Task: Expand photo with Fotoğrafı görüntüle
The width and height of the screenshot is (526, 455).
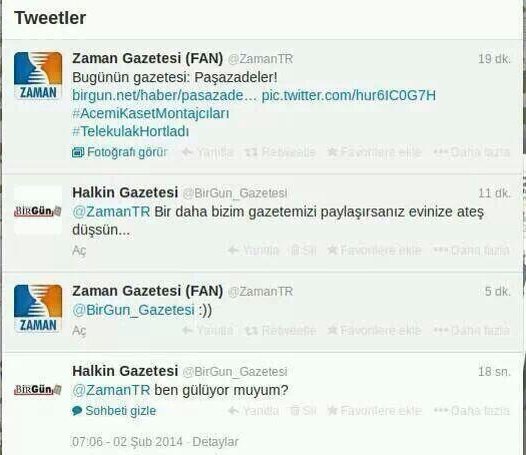Action: tap(120, 152)
